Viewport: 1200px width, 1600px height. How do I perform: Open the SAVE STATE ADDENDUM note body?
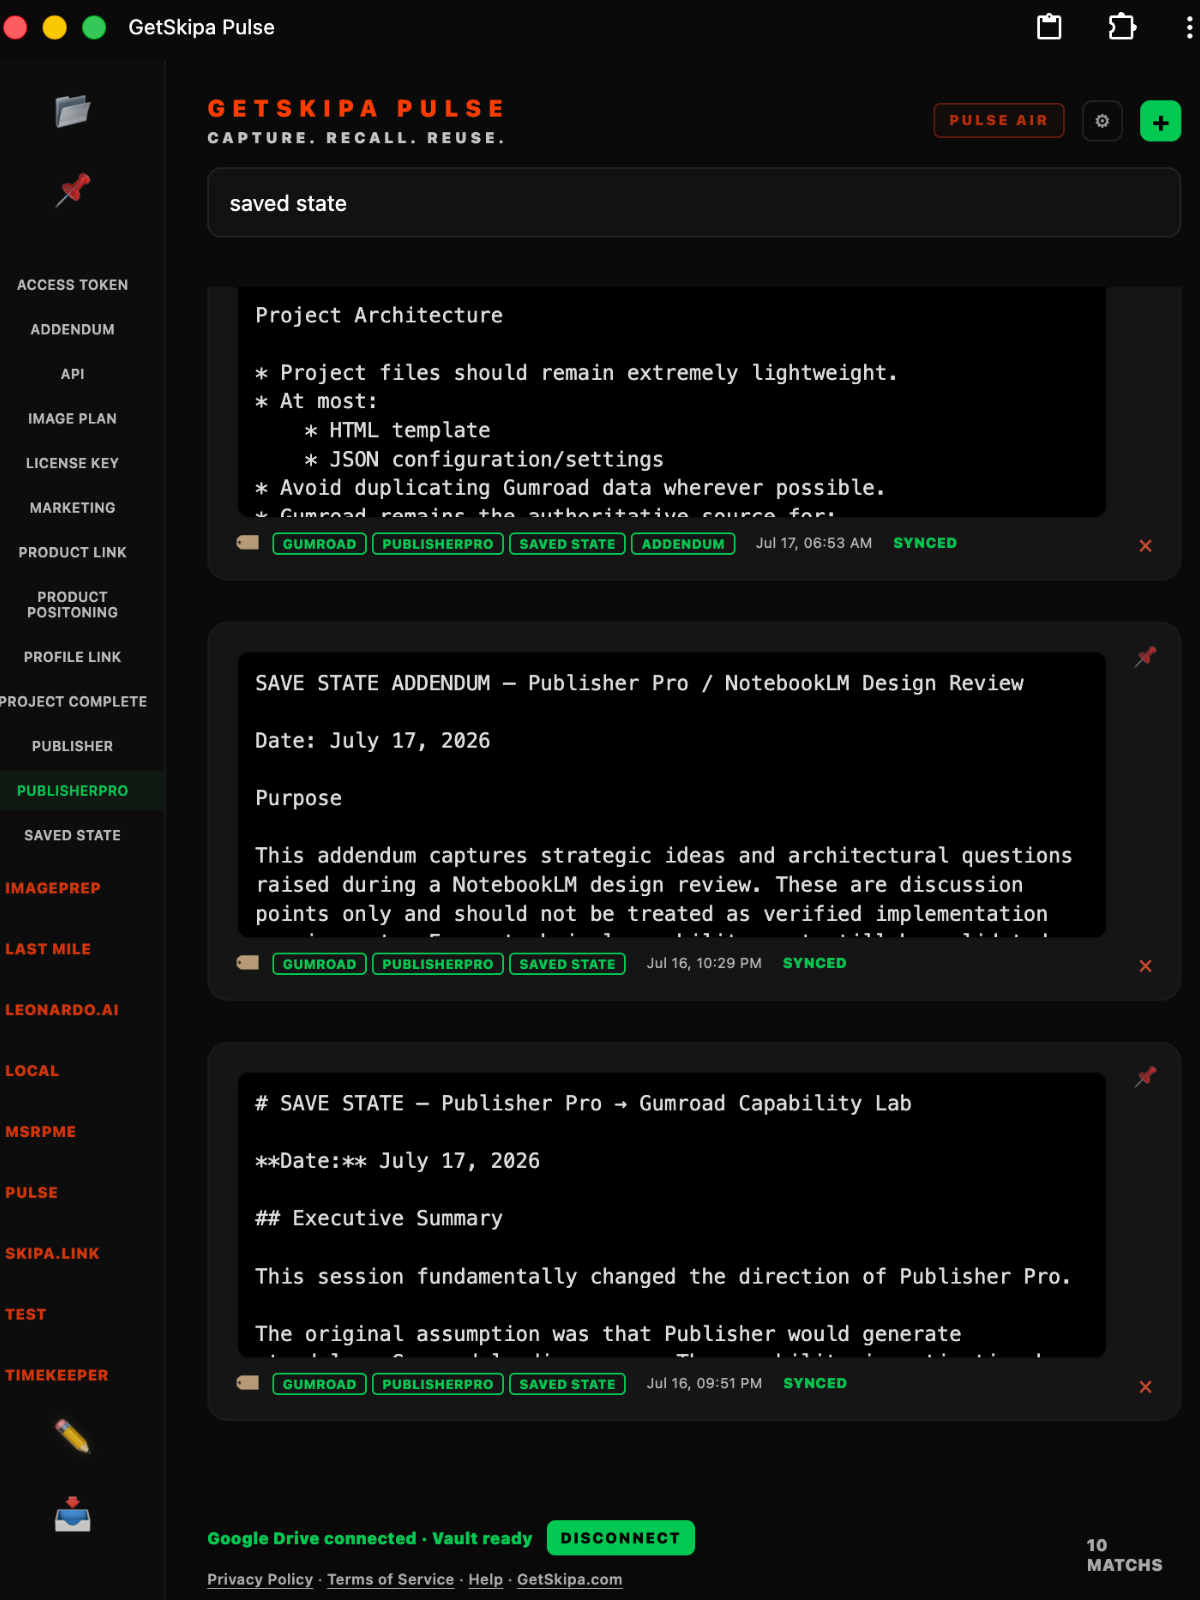[x=672, y=795]
